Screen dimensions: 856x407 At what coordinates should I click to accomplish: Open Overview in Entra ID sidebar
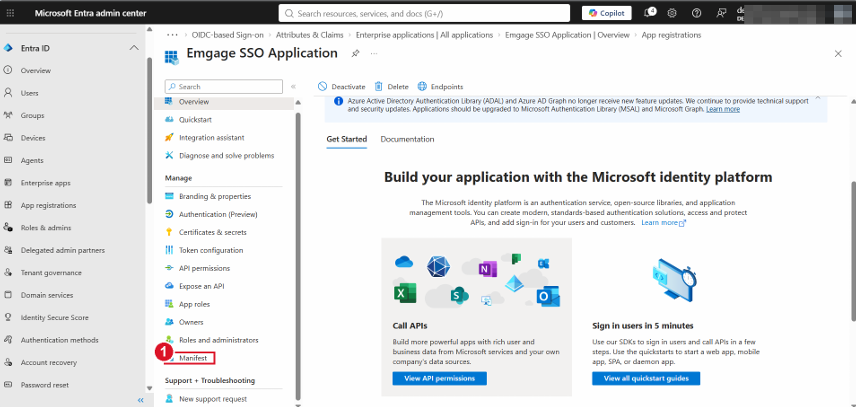pyautogui.click(x=35, y=70)
